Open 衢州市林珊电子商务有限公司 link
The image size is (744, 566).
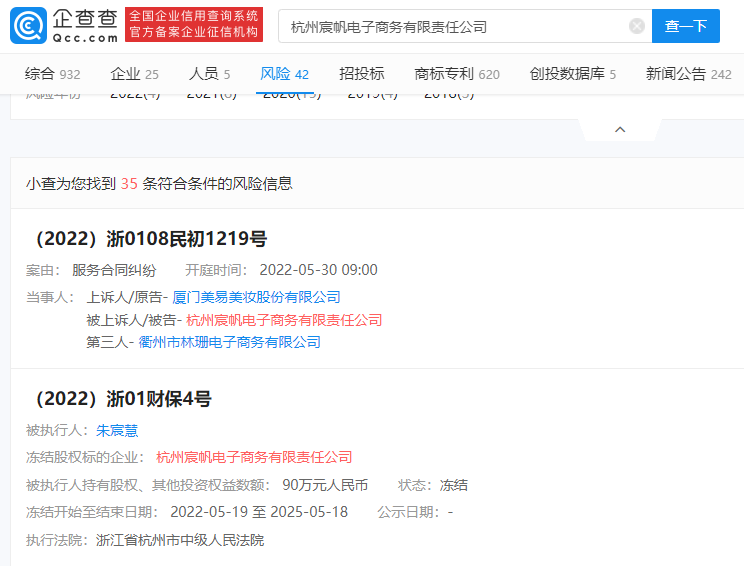[x=230, y=342]
